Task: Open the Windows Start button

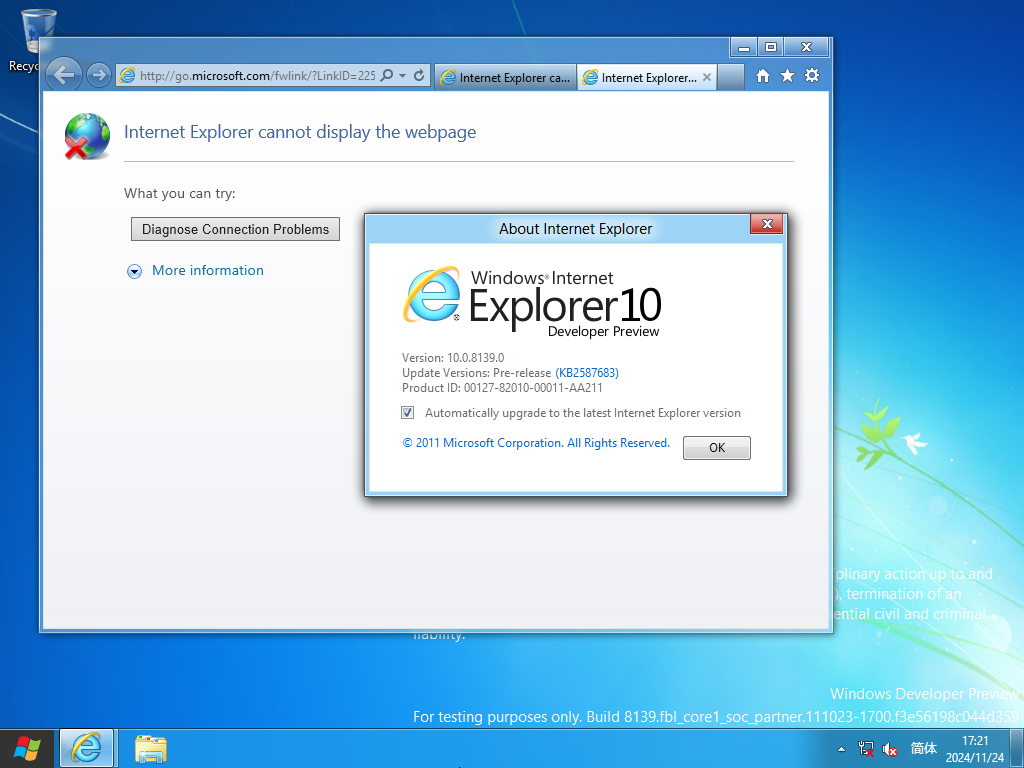Action: 27,748
